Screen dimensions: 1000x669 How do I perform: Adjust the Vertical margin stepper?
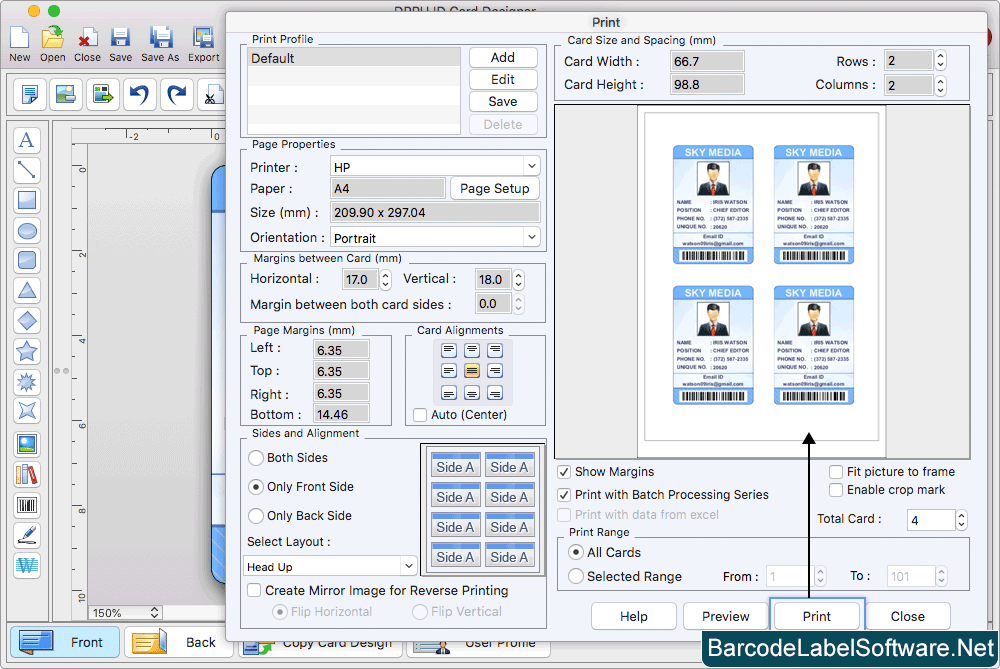pyautogui.click(x=518, y=279)
